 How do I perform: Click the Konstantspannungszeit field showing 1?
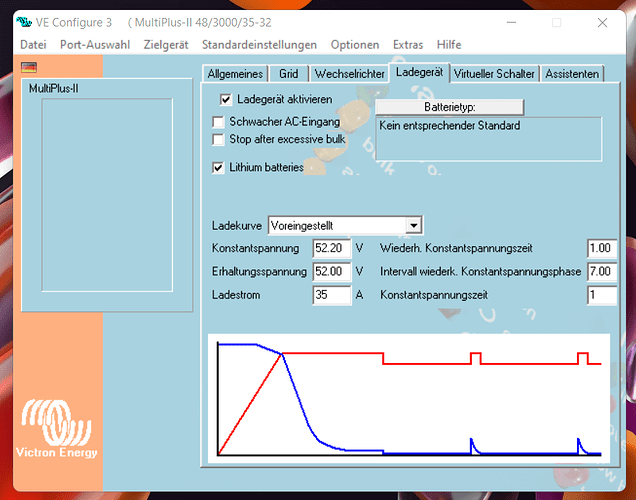point(602,295)
